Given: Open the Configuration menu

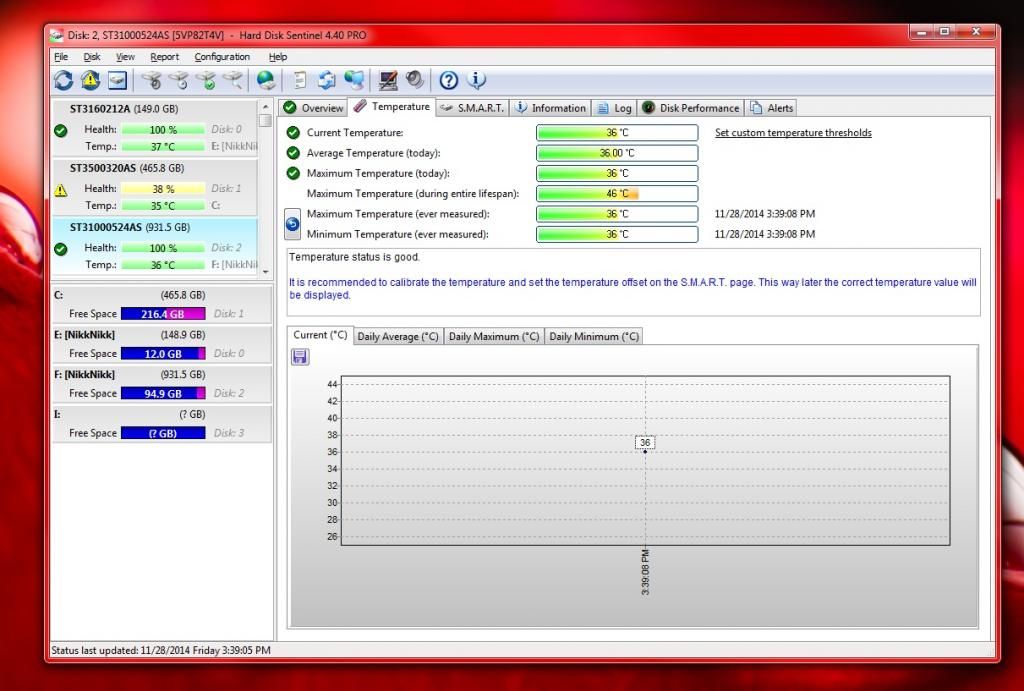Looking at the screenshot, I should point(222,57).
